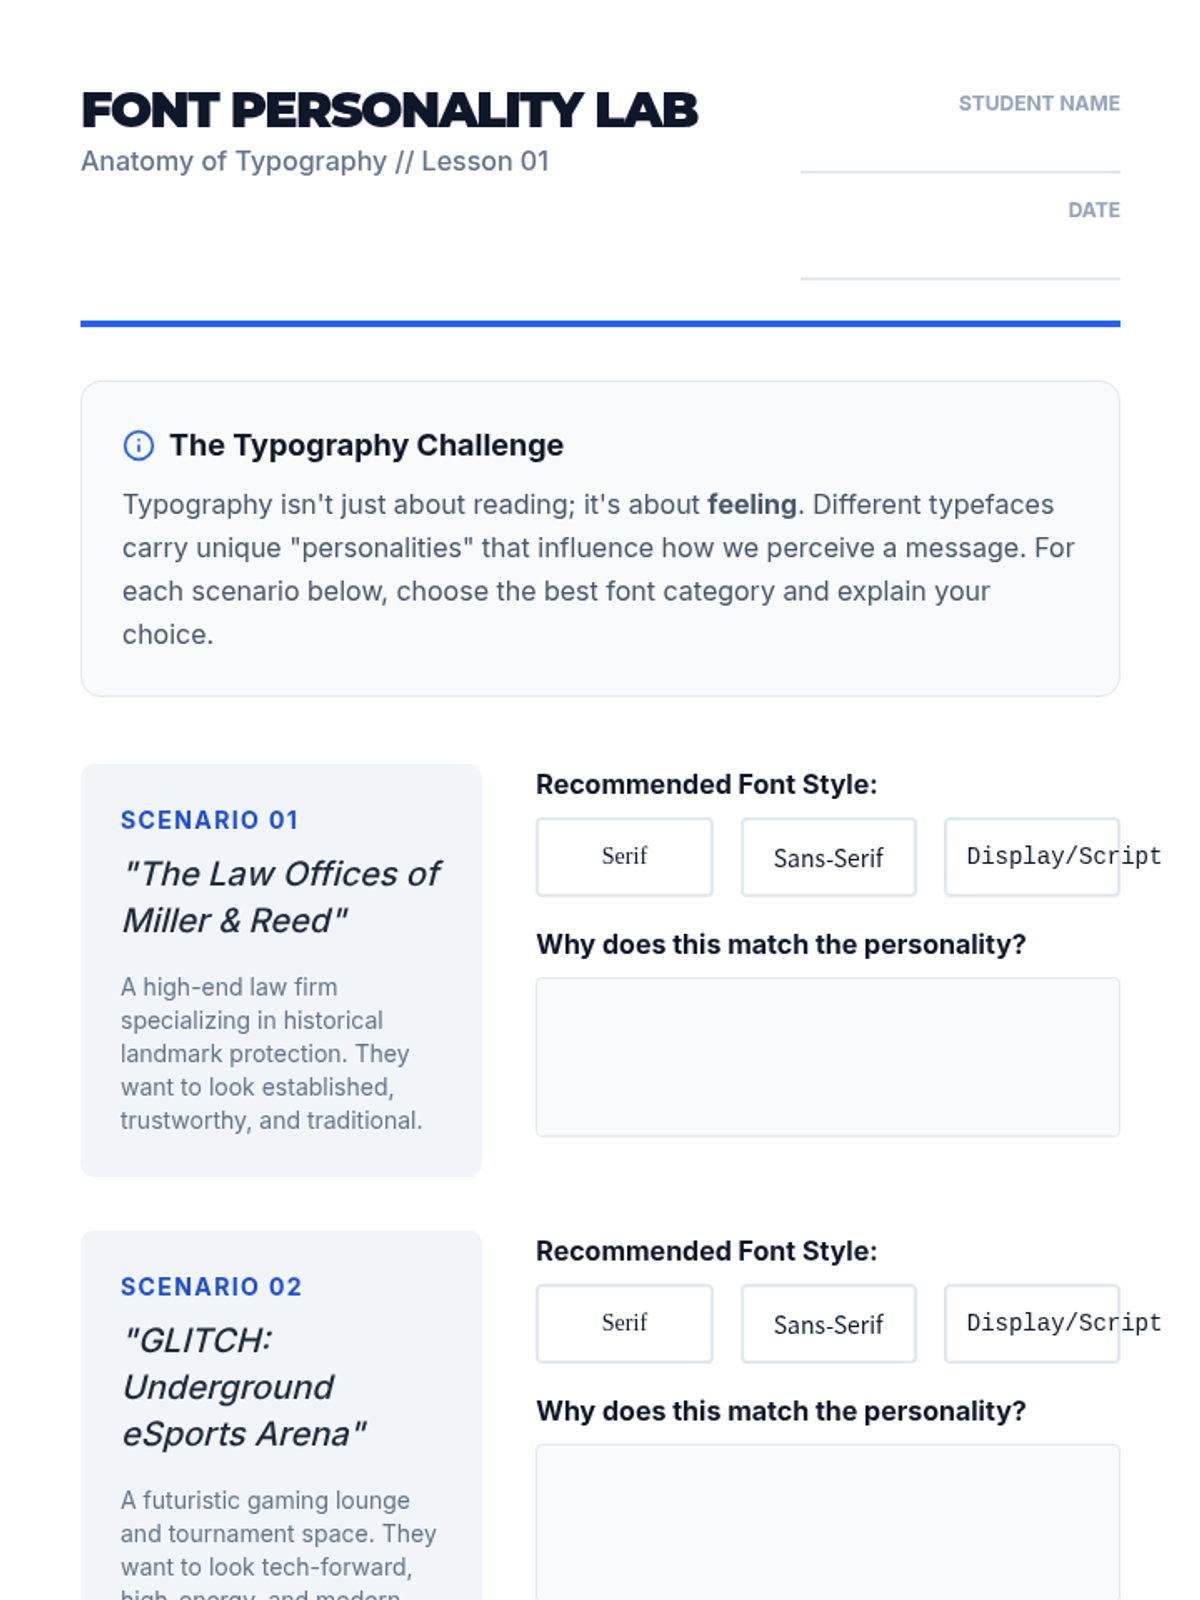Select Sans-Serif option for Scenario 02

[x=828, y=1324]
